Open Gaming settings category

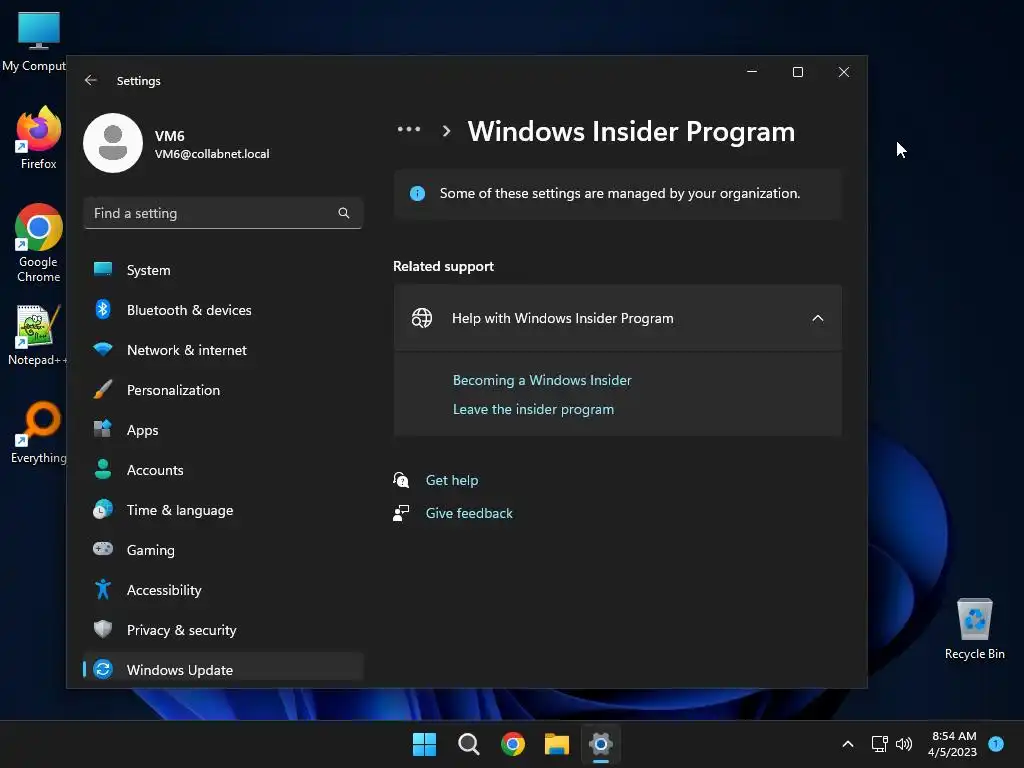[223, 550]
